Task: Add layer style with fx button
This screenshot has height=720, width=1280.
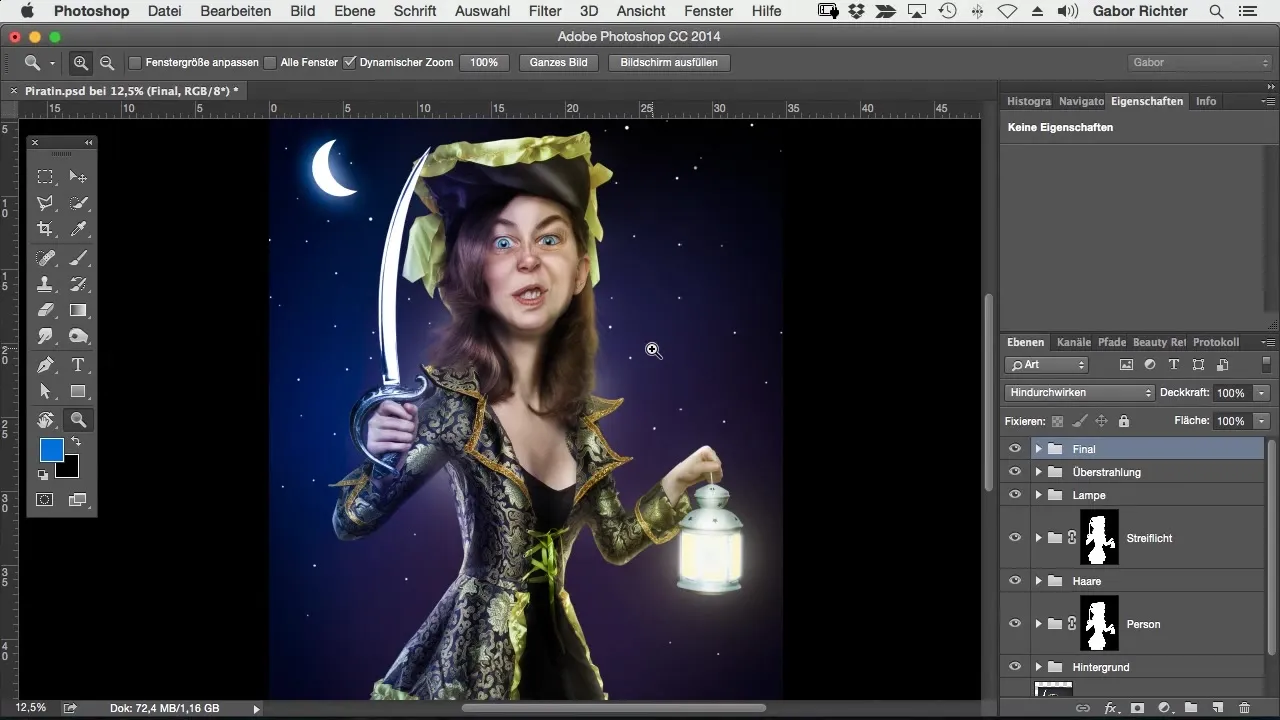Action: (x=1110, y=708)
